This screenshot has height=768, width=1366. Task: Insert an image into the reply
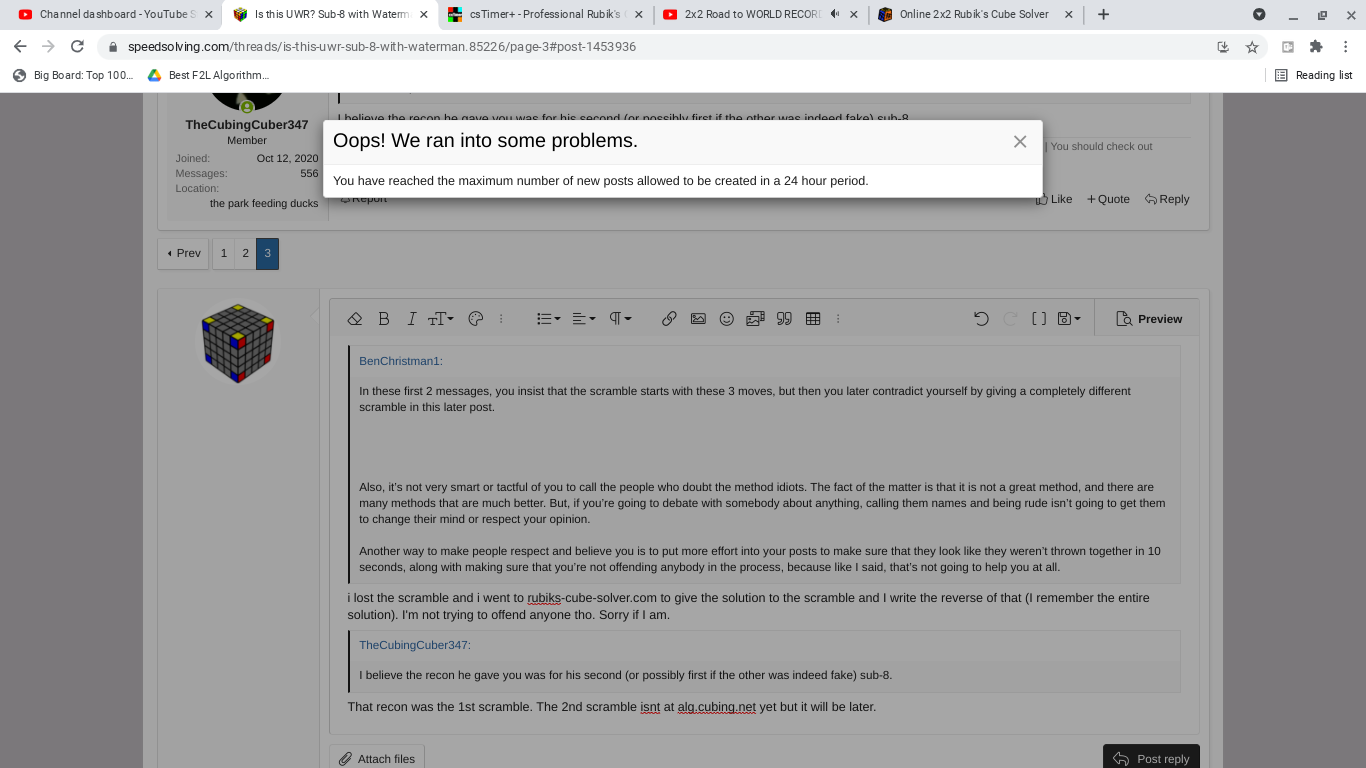698,319
